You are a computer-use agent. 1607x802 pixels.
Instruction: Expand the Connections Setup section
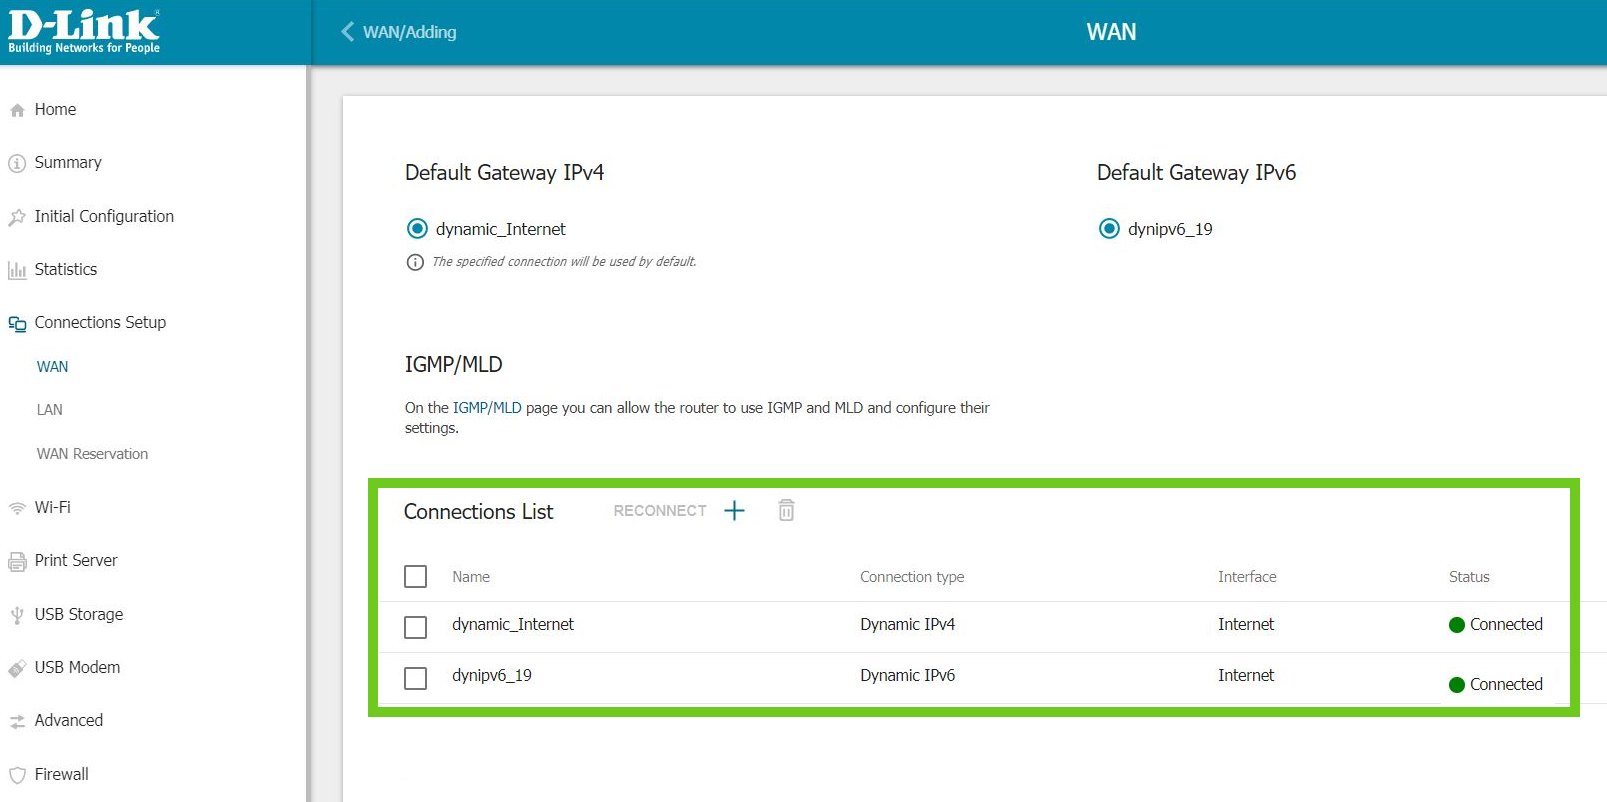point(100,323)
